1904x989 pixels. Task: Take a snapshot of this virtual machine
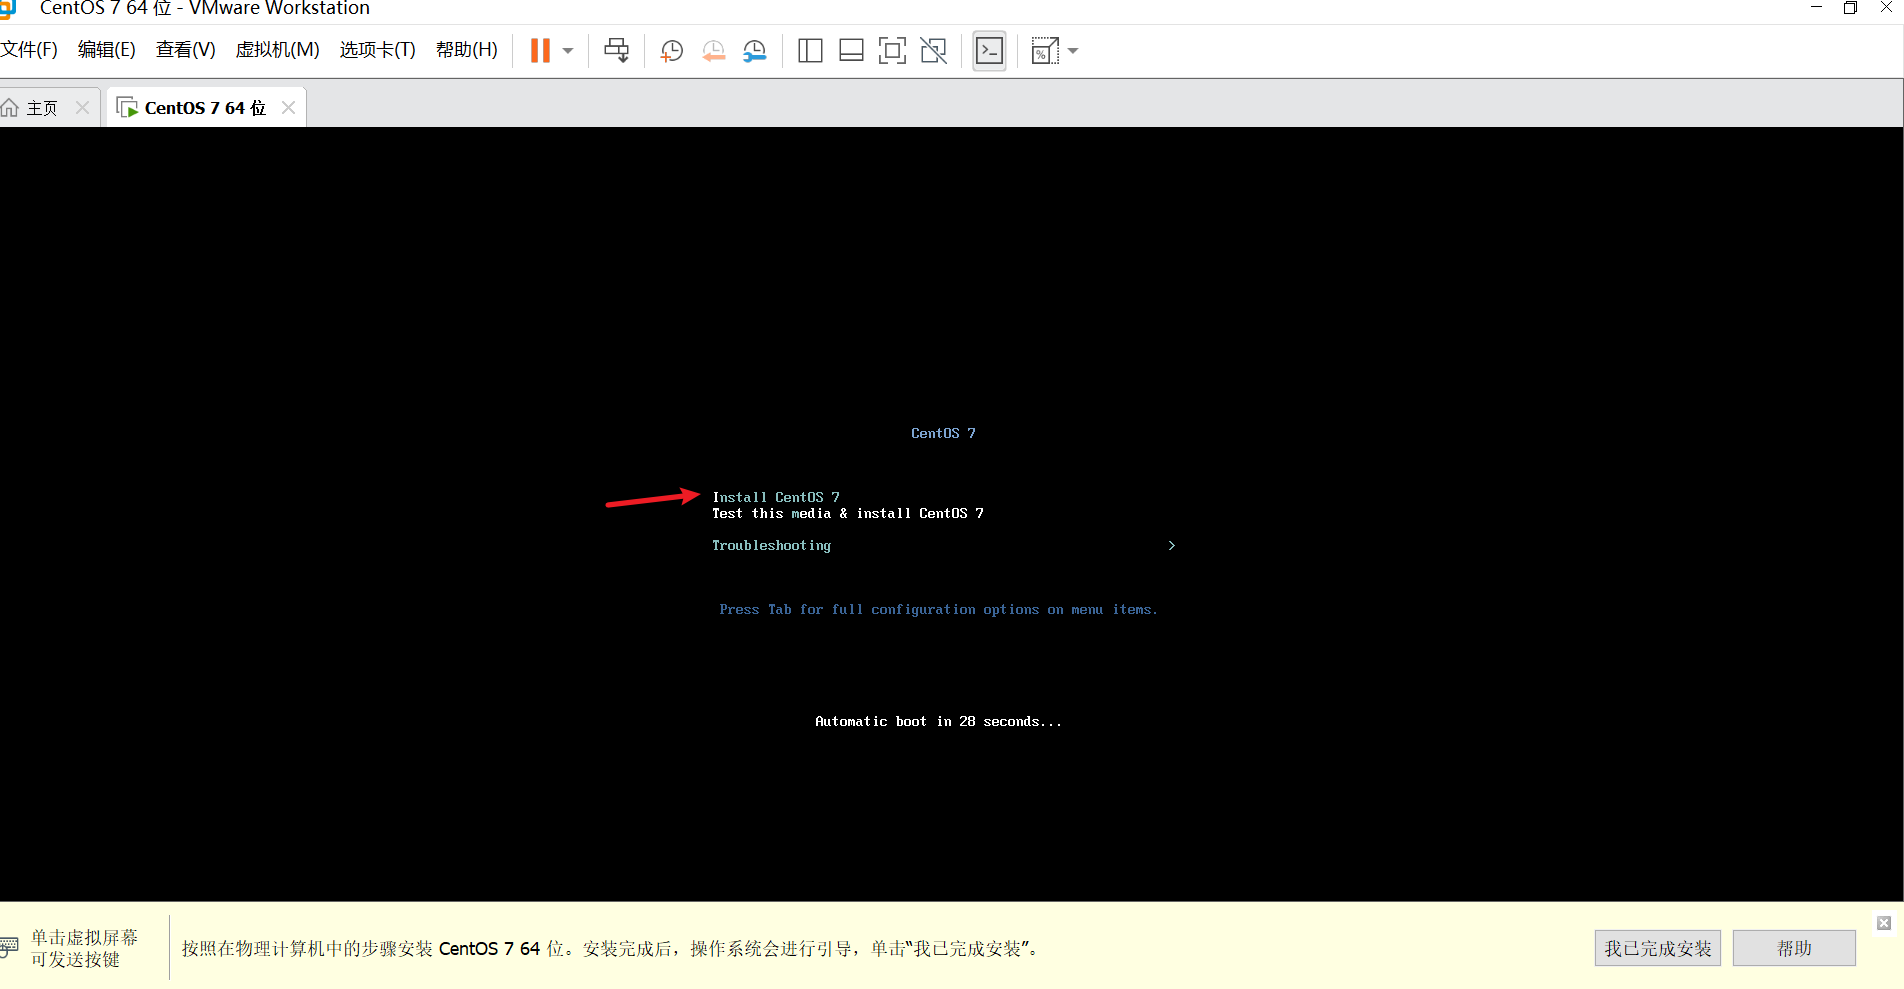pyautogui.click(x=672, y=51)
